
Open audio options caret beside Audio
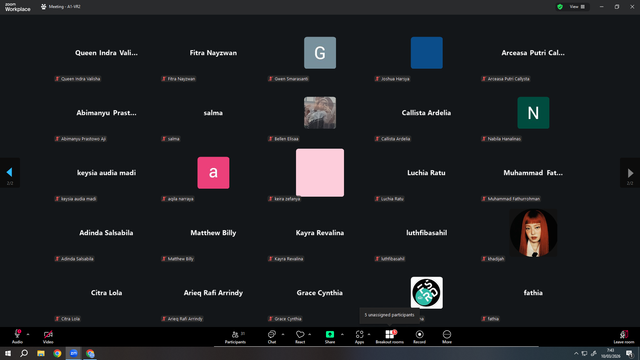[x=28, y=334]
